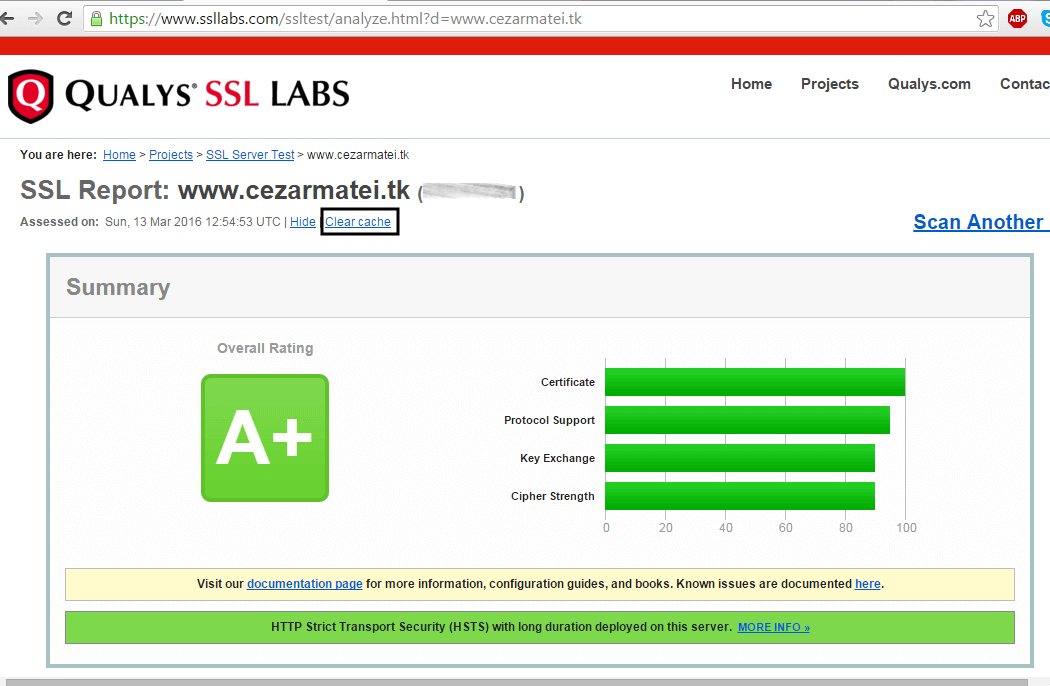Click the Certificate score bar

tap(755, 382)
